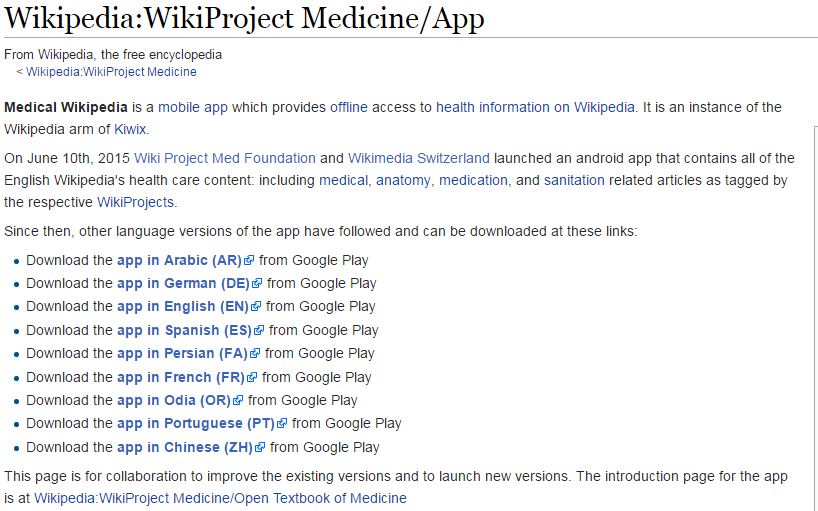Open the Wikipedia:WikiProject Medicine parent link
Viewport: 818px width, 511px height.
click(x=111, y=72)
